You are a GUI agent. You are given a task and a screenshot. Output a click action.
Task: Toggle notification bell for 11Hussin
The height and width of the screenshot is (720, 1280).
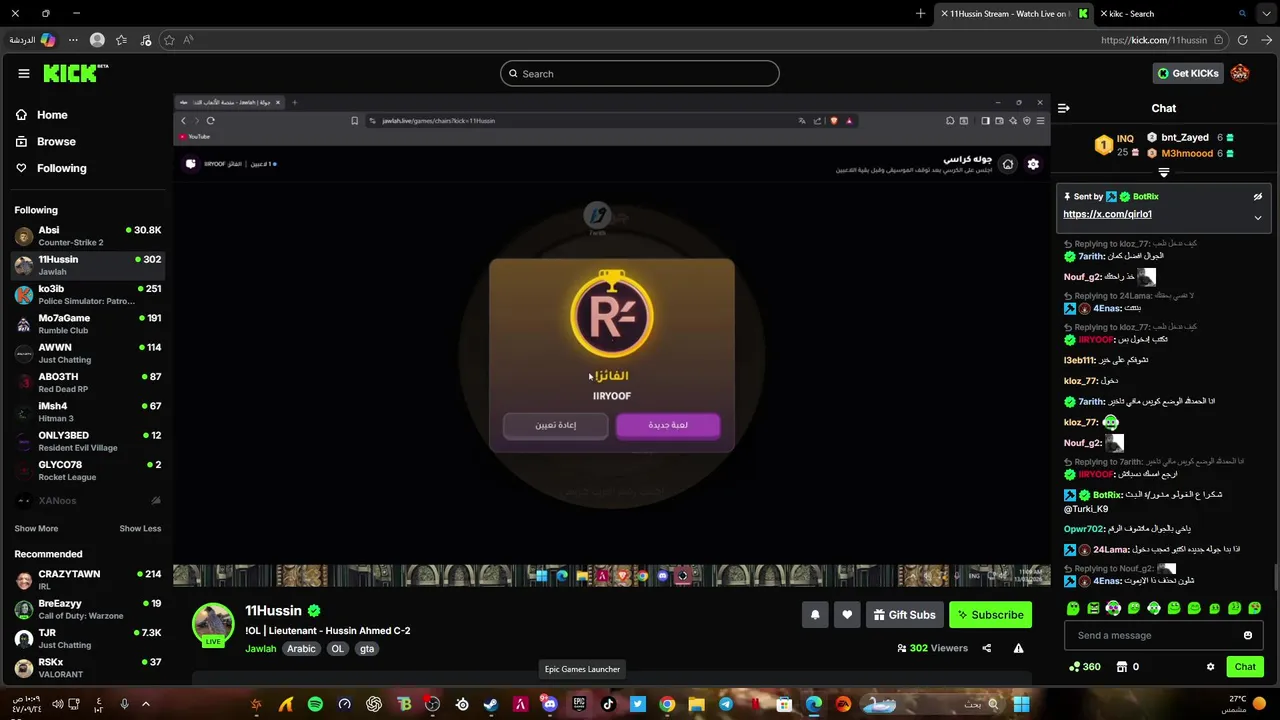(815, 615)
